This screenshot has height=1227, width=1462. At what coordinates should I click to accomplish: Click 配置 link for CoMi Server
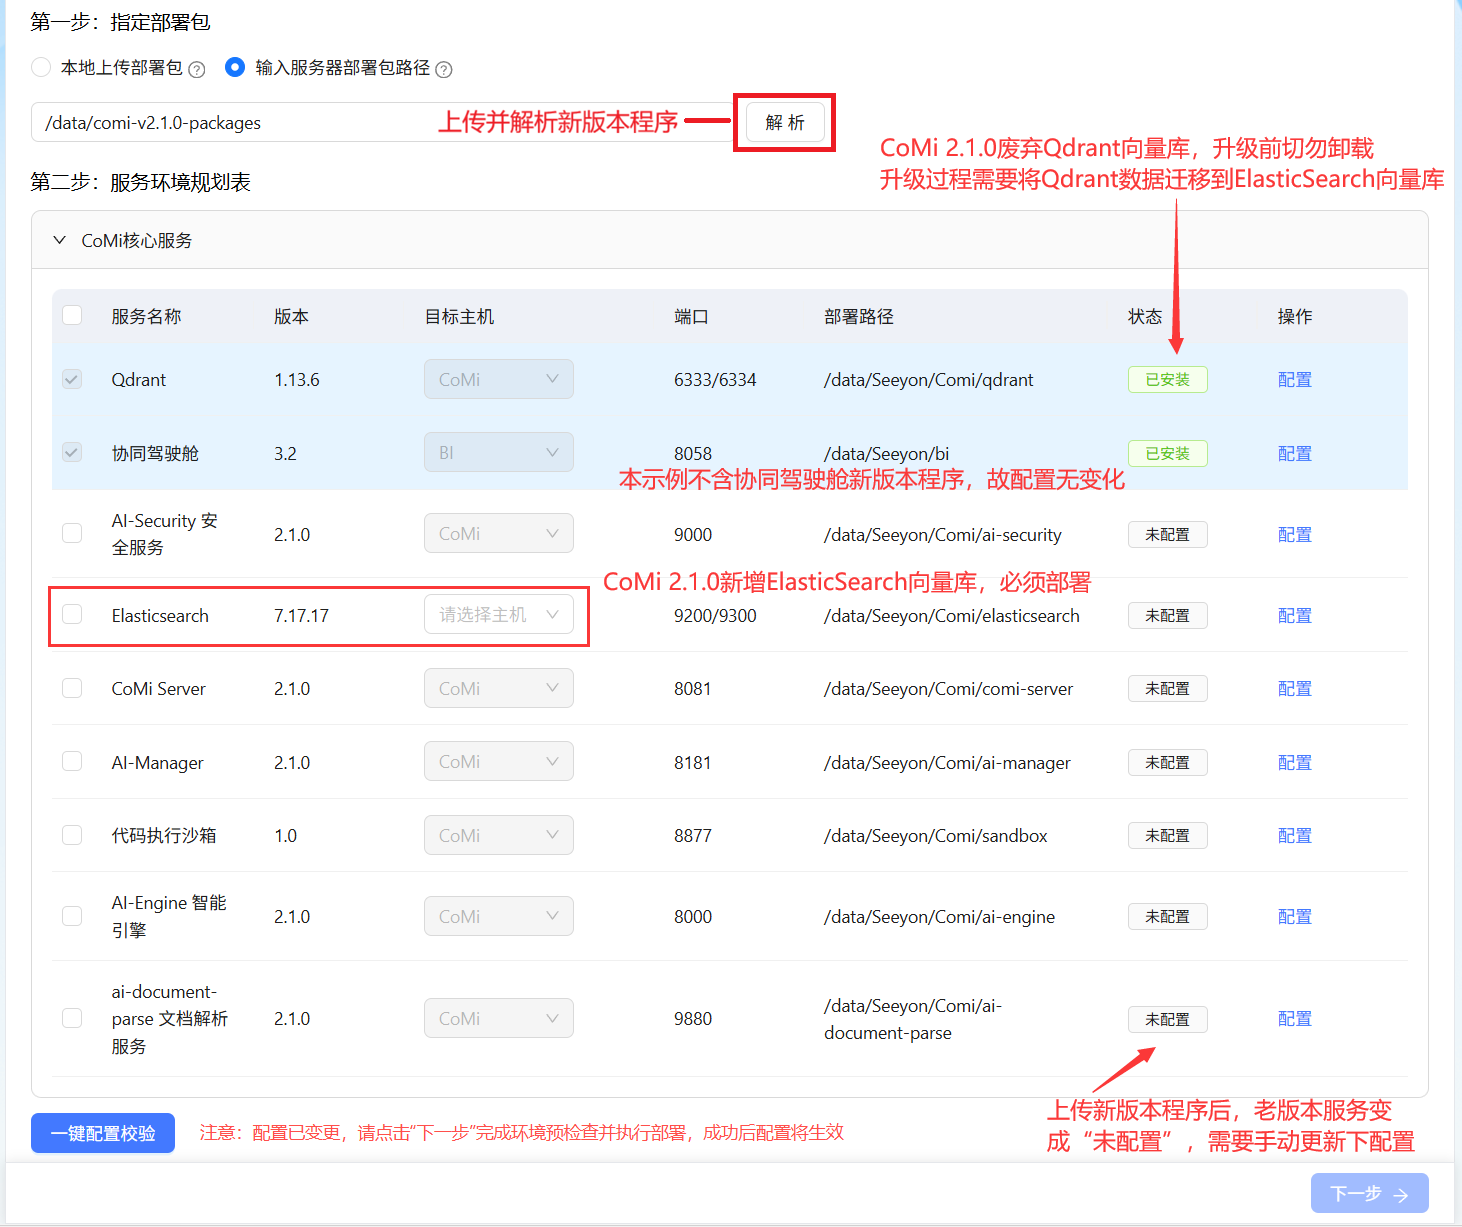(1294, 689)
